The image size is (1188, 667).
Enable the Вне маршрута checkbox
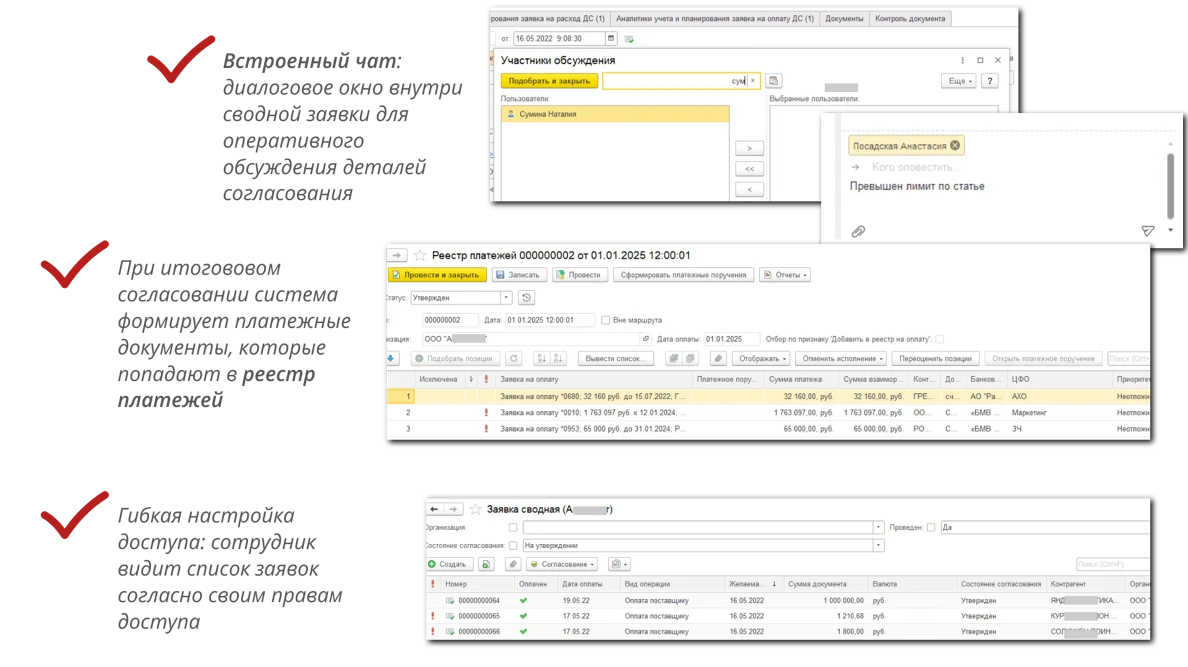click(605, 320)
